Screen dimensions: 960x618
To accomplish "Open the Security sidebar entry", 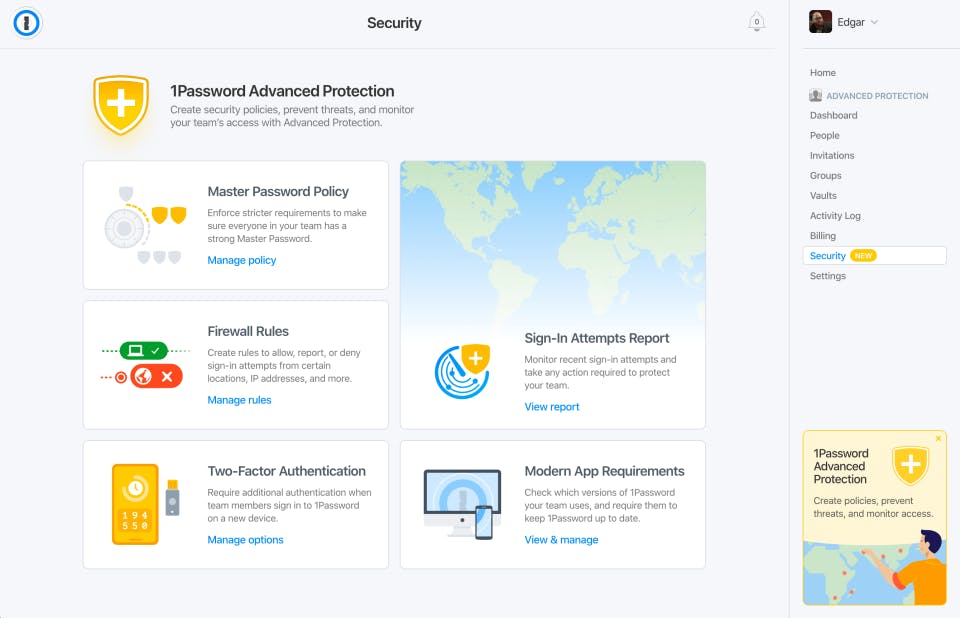I will 828,255.
